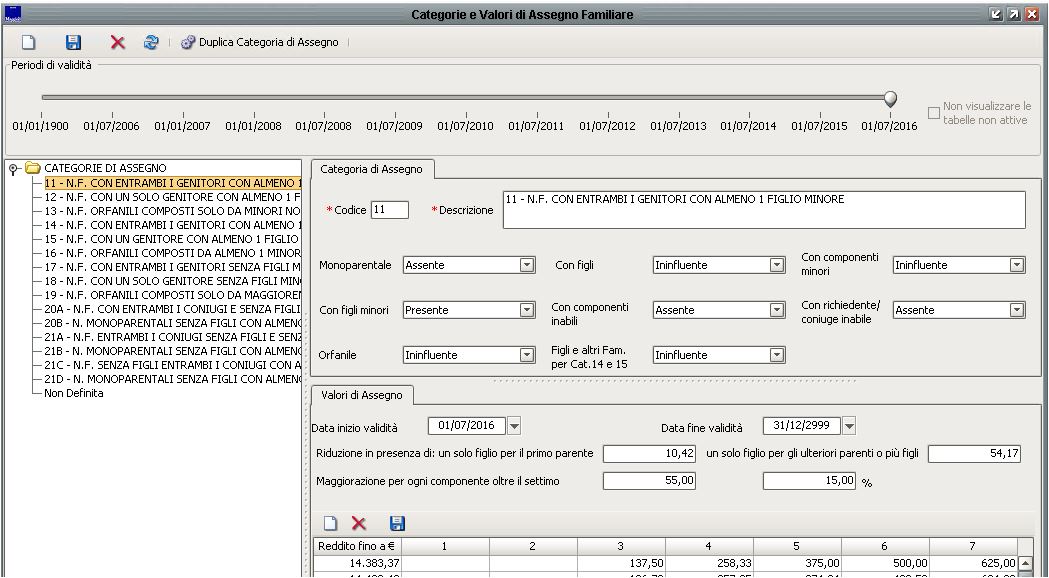Click the Save floppy disk icon in top toolbar
Viewport: 1049px width, 578px height.
pyautogui.click(x=73, y=43)
